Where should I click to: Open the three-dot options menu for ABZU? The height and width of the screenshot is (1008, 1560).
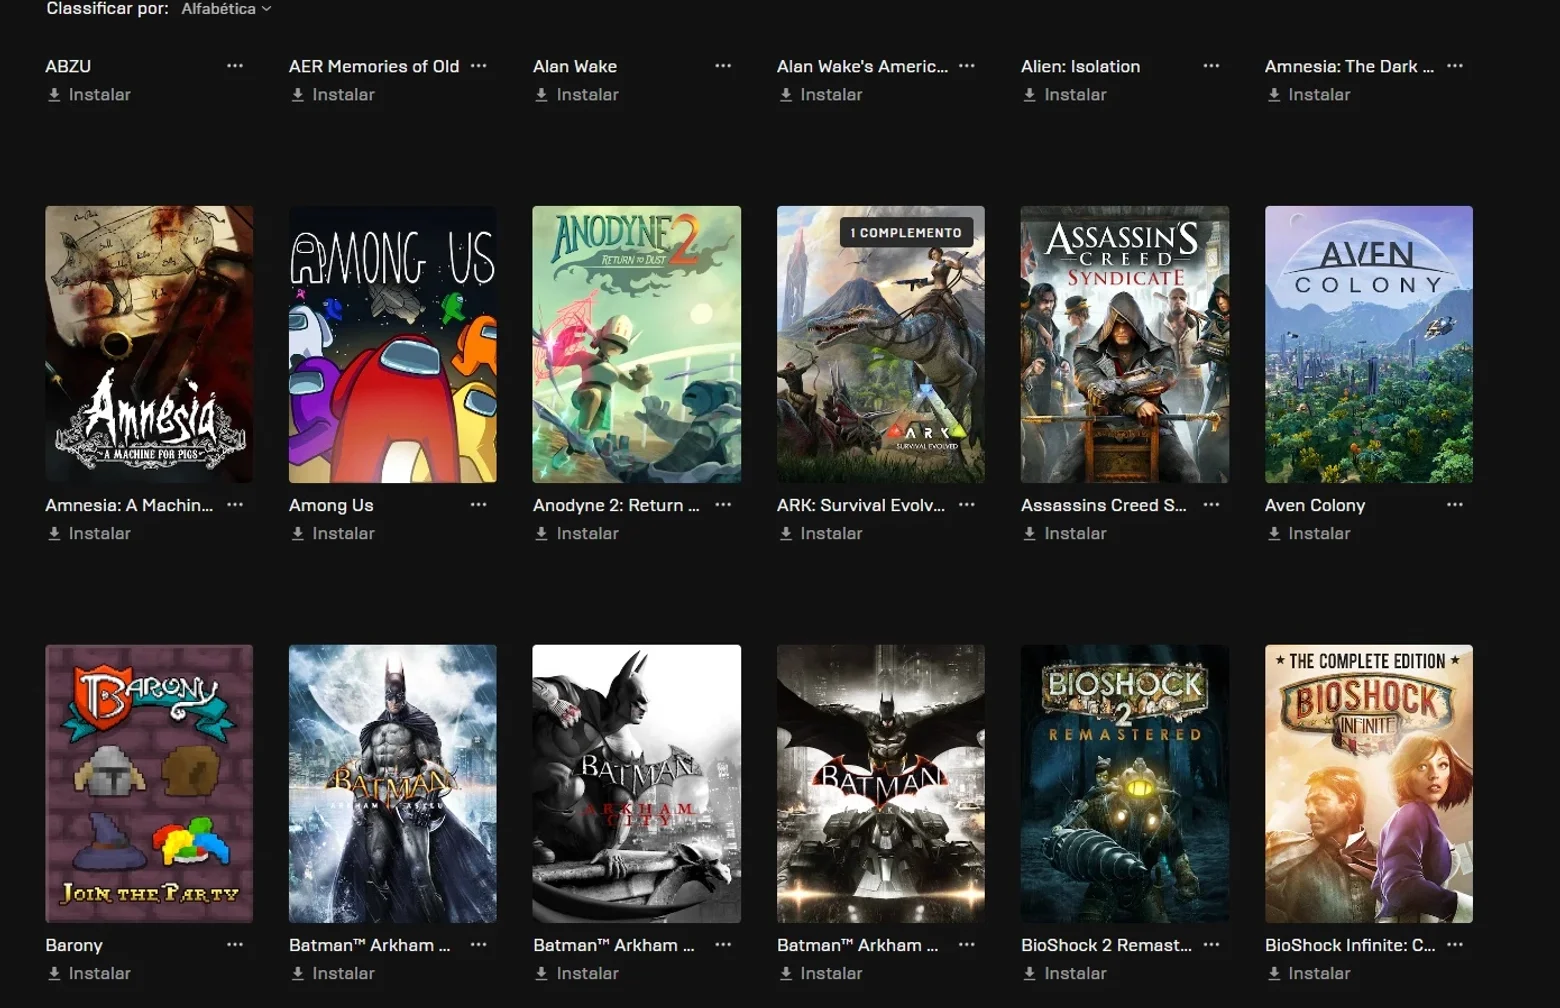235,66
